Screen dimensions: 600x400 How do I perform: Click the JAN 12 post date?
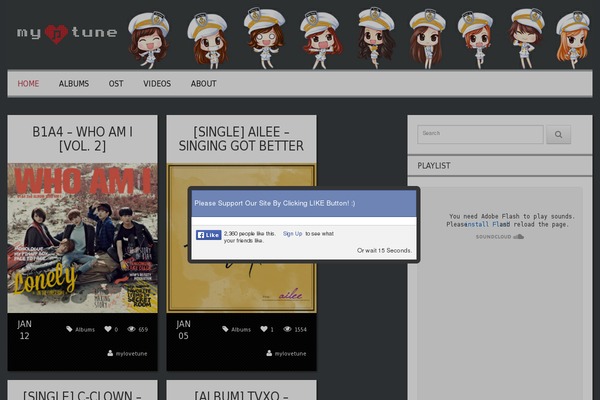[24, 330]
